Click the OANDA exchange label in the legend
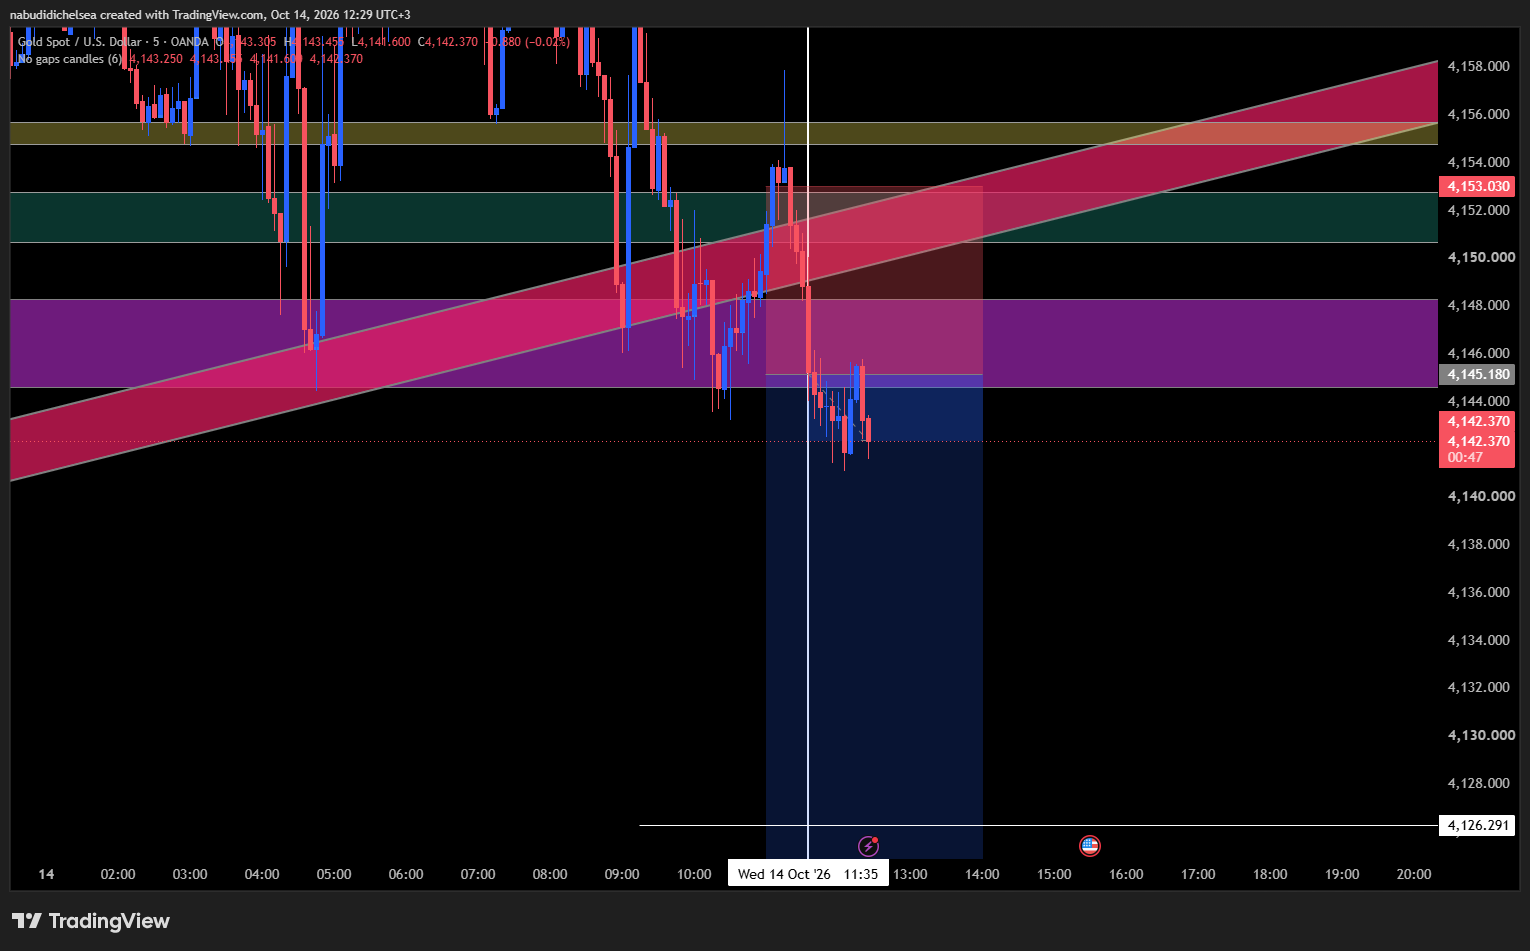Screen dimensions: 1530x951 [x=190, y=42]
